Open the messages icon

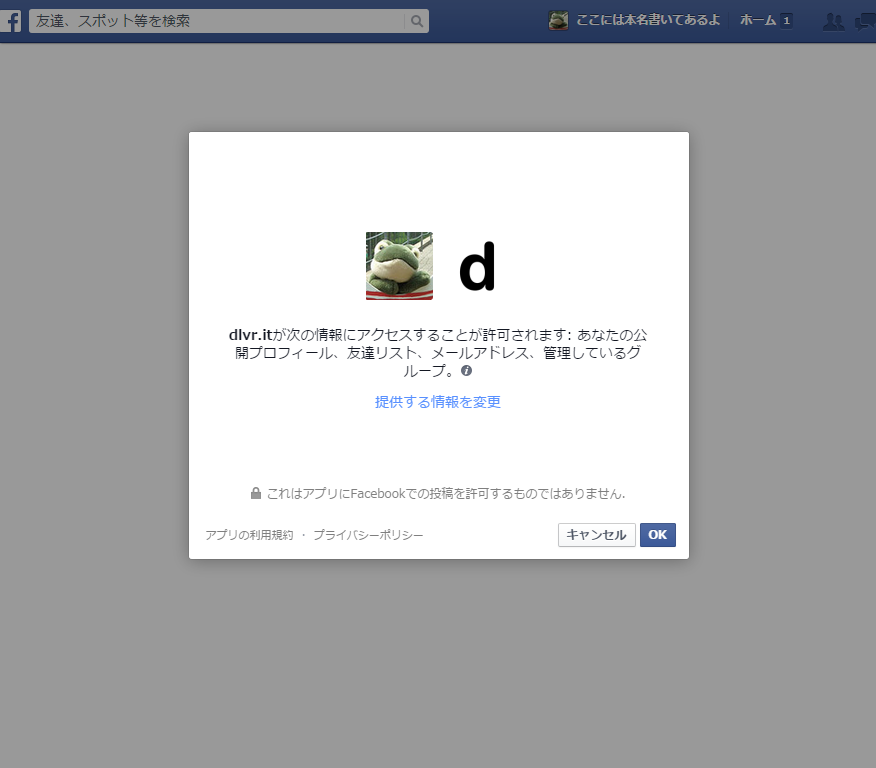(865, 21)
